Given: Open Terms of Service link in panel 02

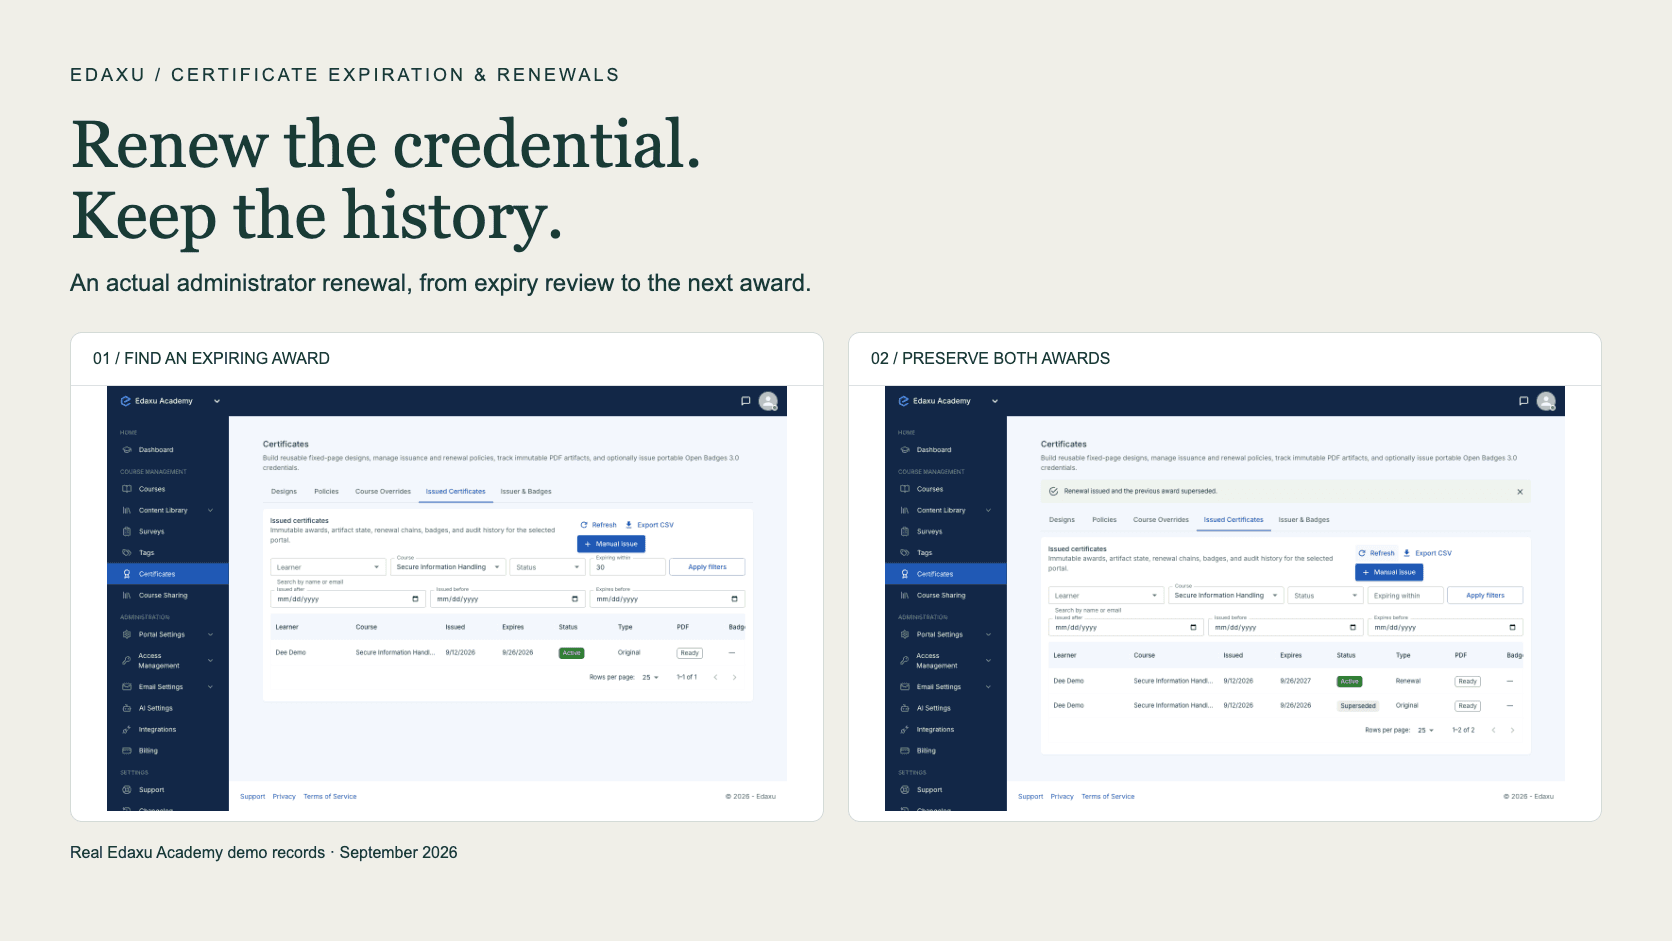Looking at the screenshot, I should point(1108,797).
